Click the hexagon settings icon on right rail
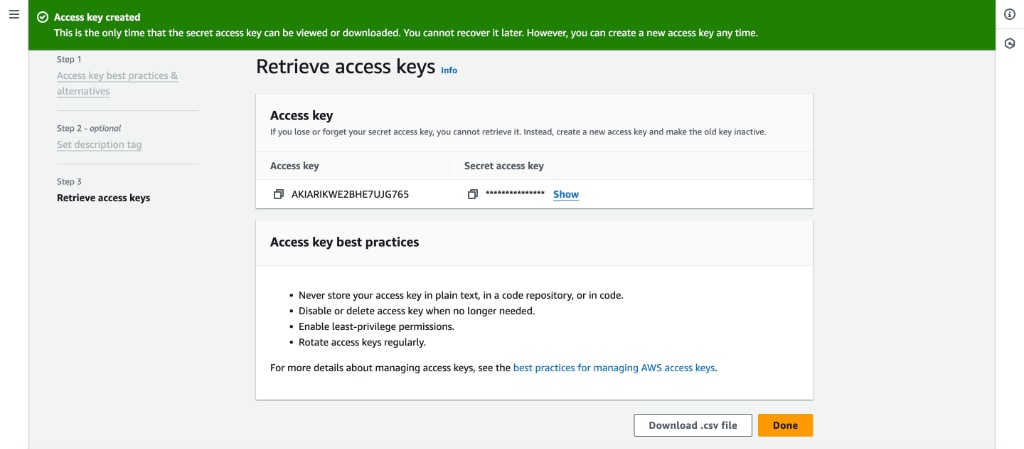1024x449 pixels. click(1010, 43)
